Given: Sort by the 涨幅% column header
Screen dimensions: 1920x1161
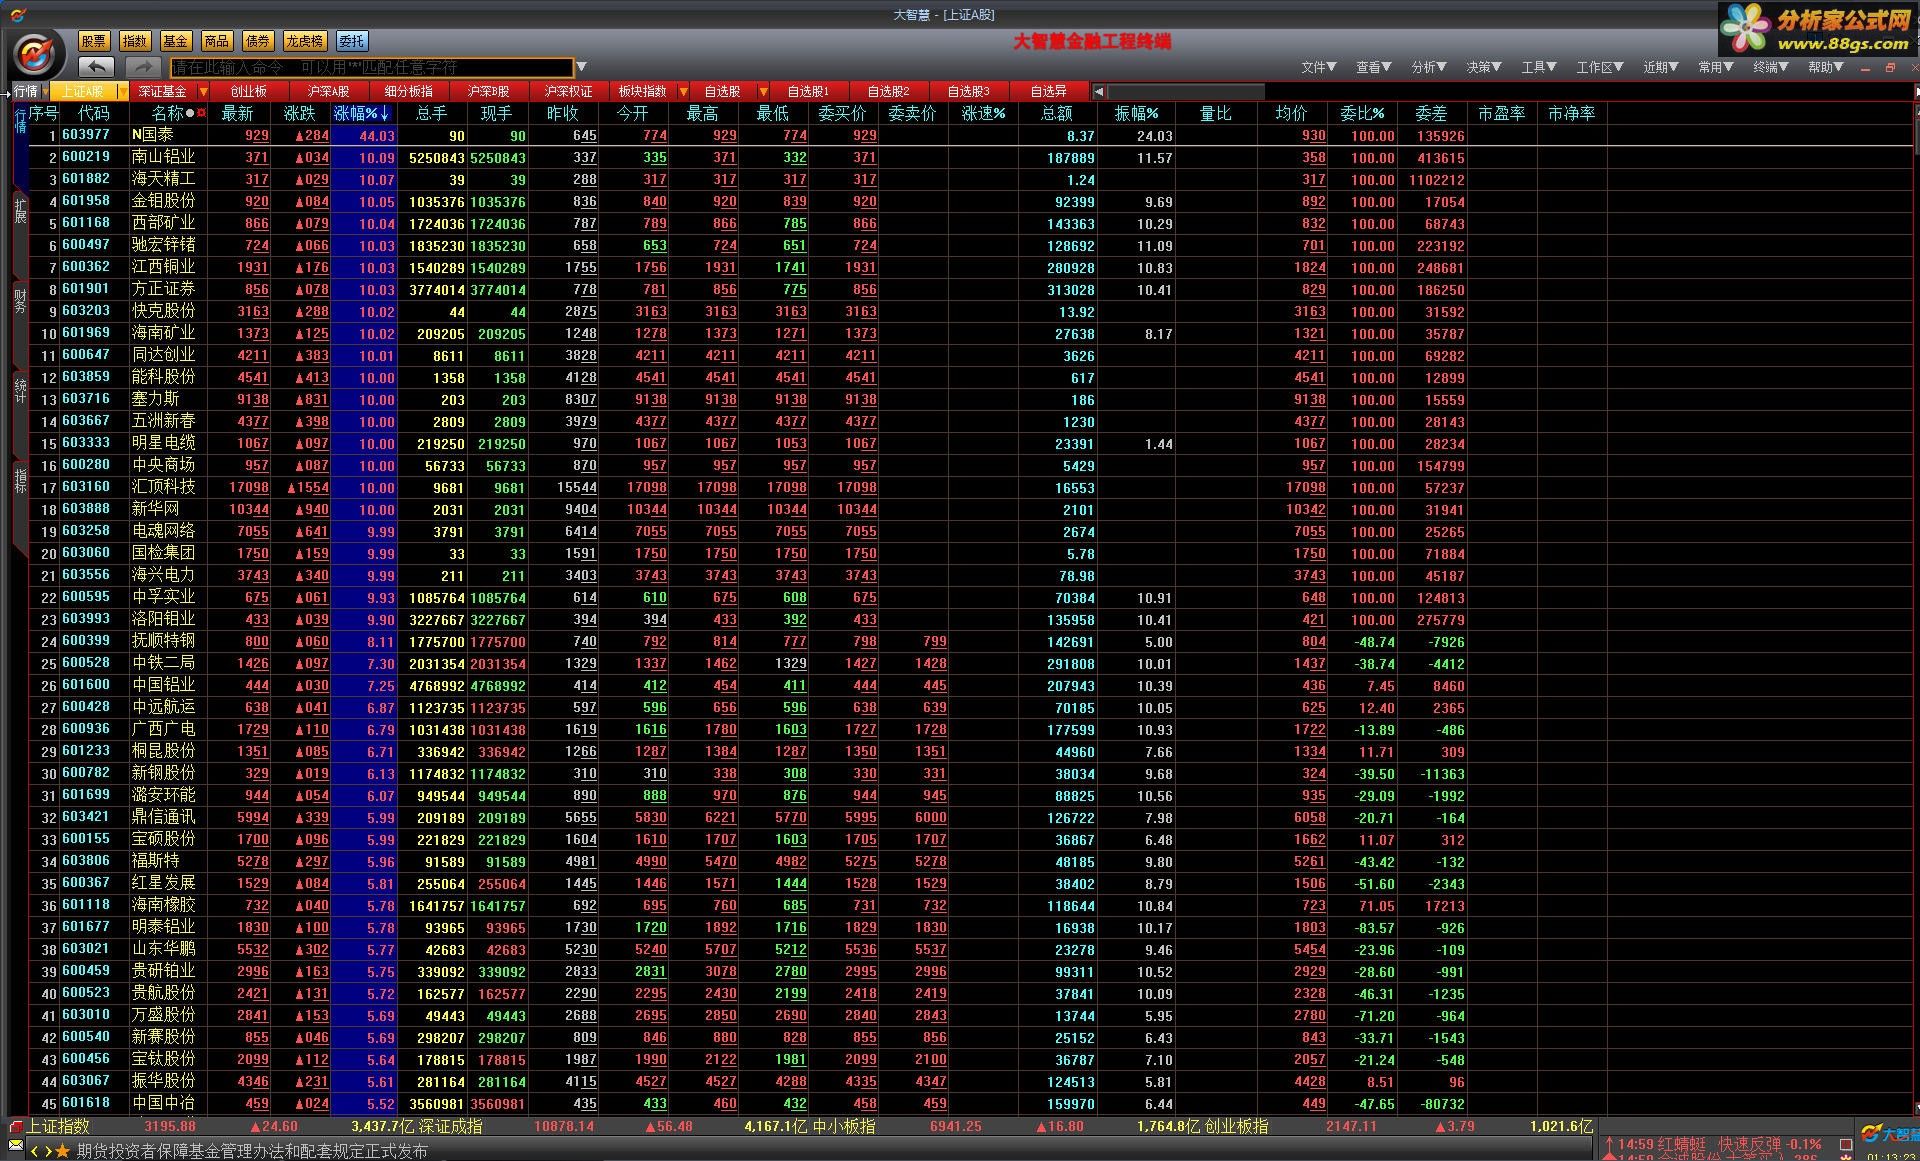Looking at the screenshot, I should click(362, 114).
